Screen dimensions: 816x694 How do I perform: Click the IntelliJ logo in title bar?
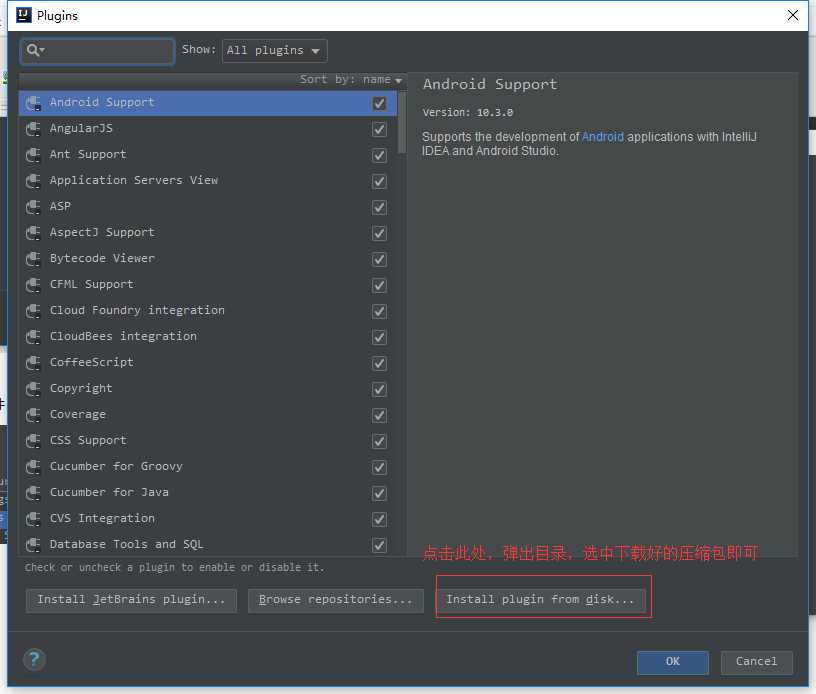(23, 15)
